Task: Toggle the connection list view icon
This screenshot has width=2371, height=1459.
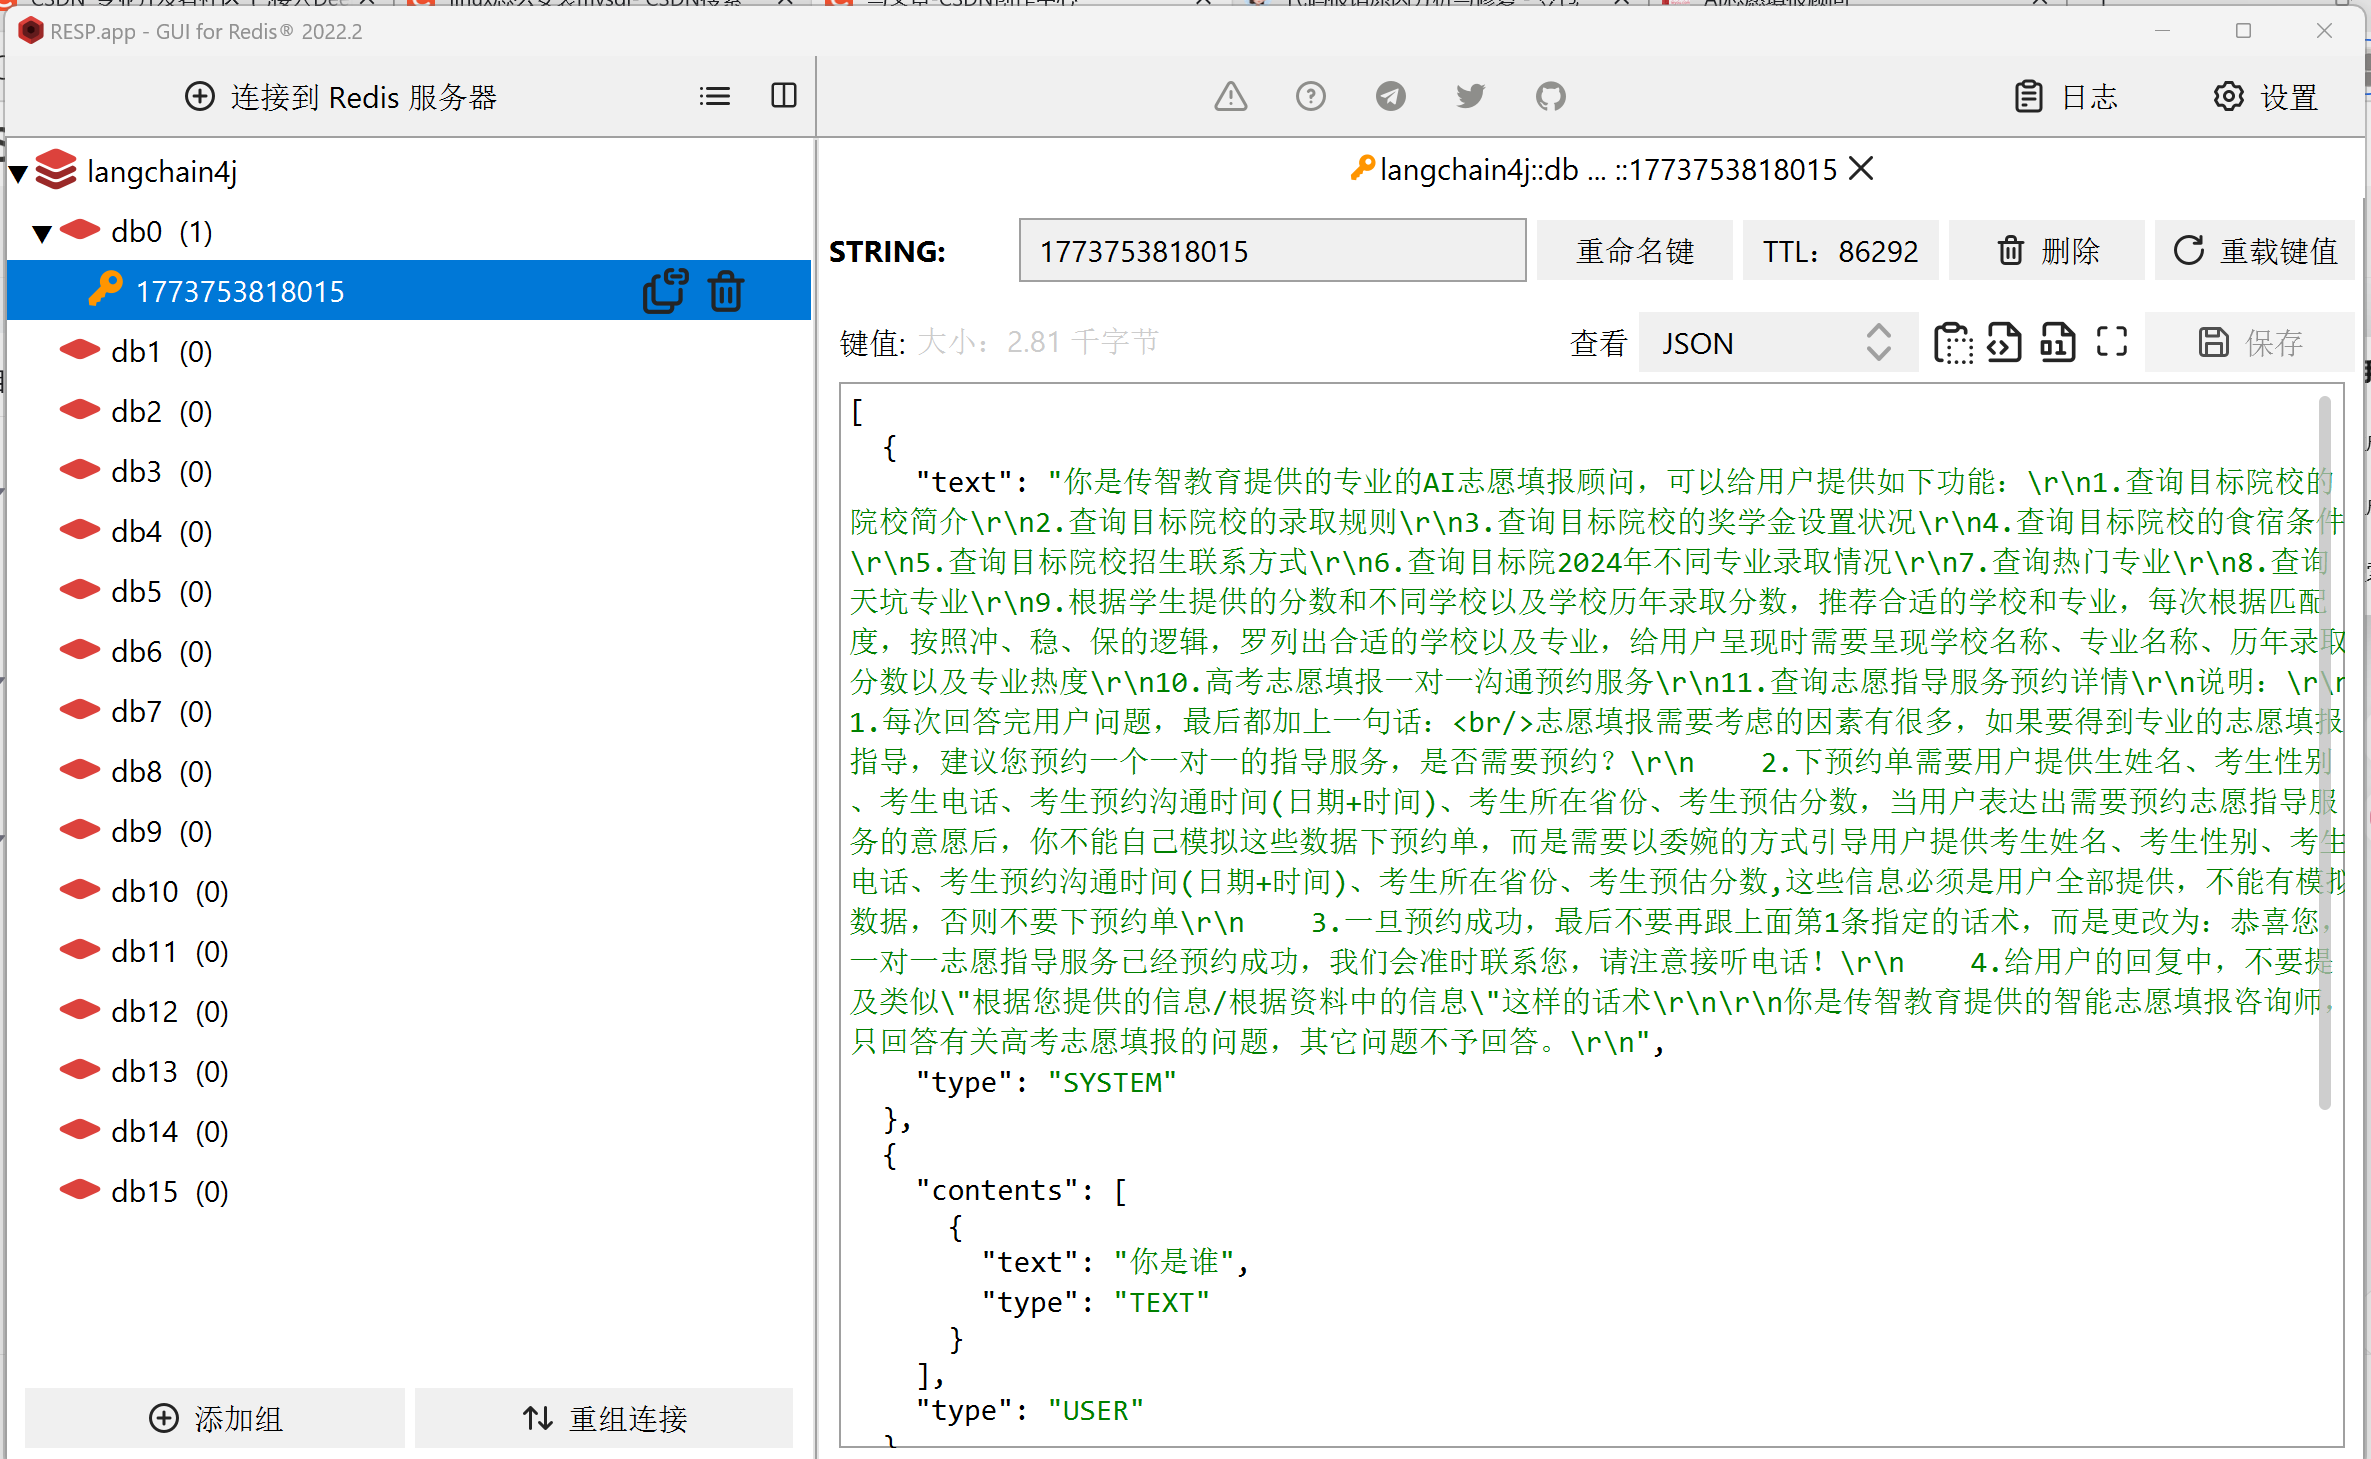Action: (714, 96)
